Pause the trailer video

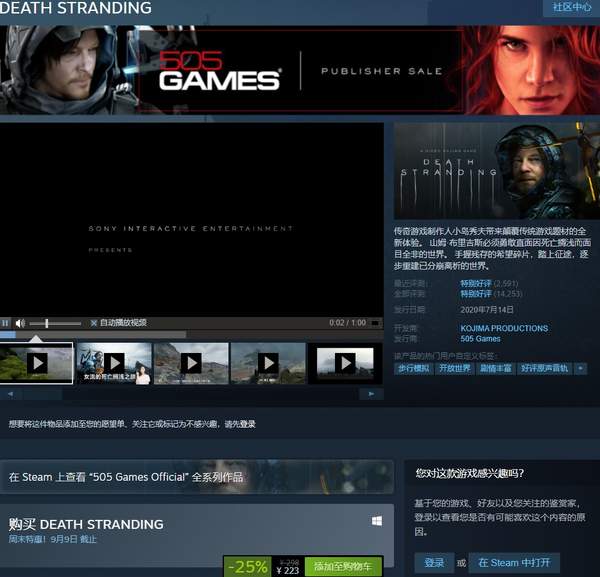point(6,323)
